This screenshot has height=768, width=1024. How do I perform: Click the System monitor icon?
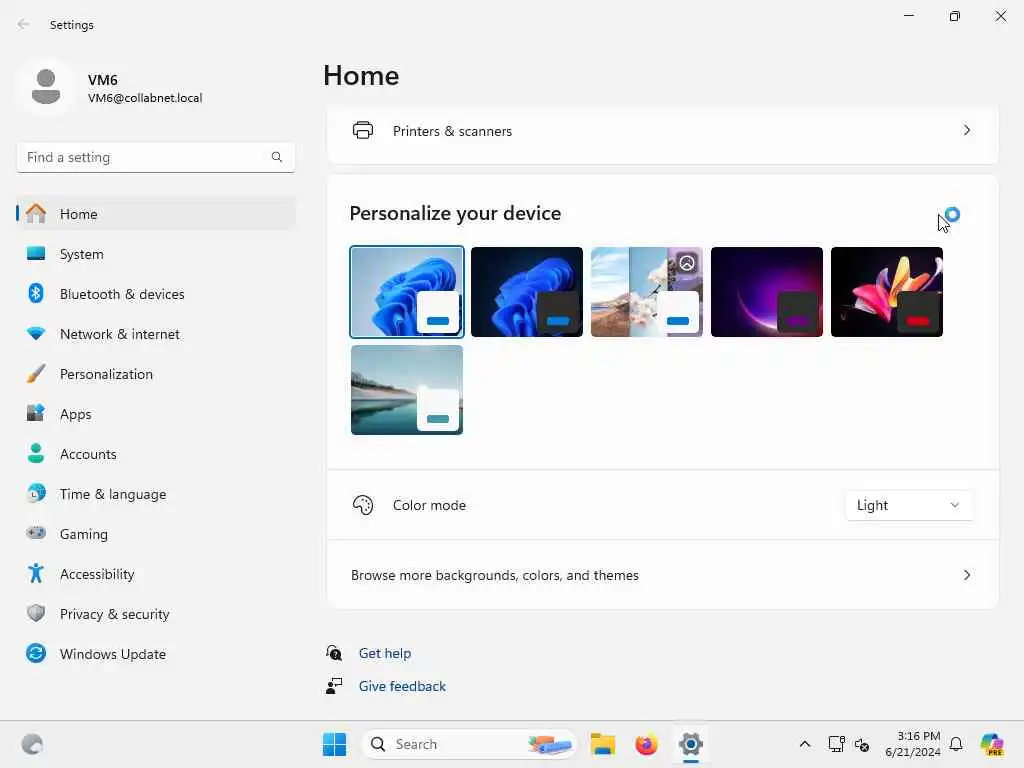click(36, 253)
